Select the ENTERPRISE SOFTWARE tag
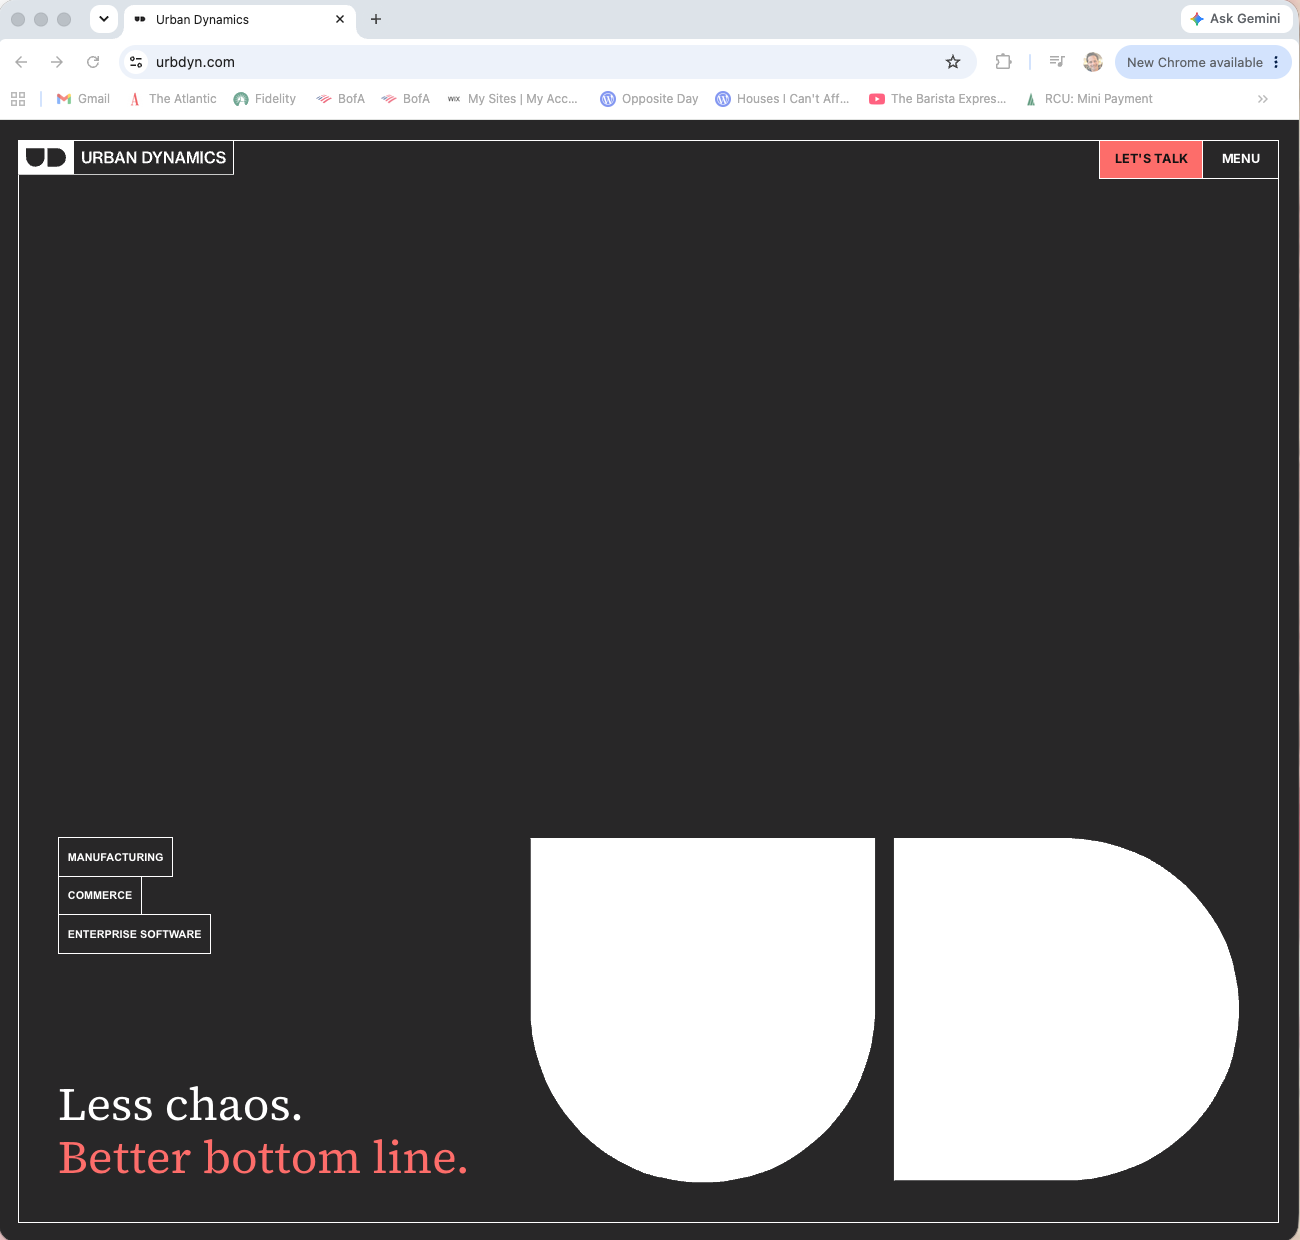Screen dimensions: 1300x1240 point(134,934)
